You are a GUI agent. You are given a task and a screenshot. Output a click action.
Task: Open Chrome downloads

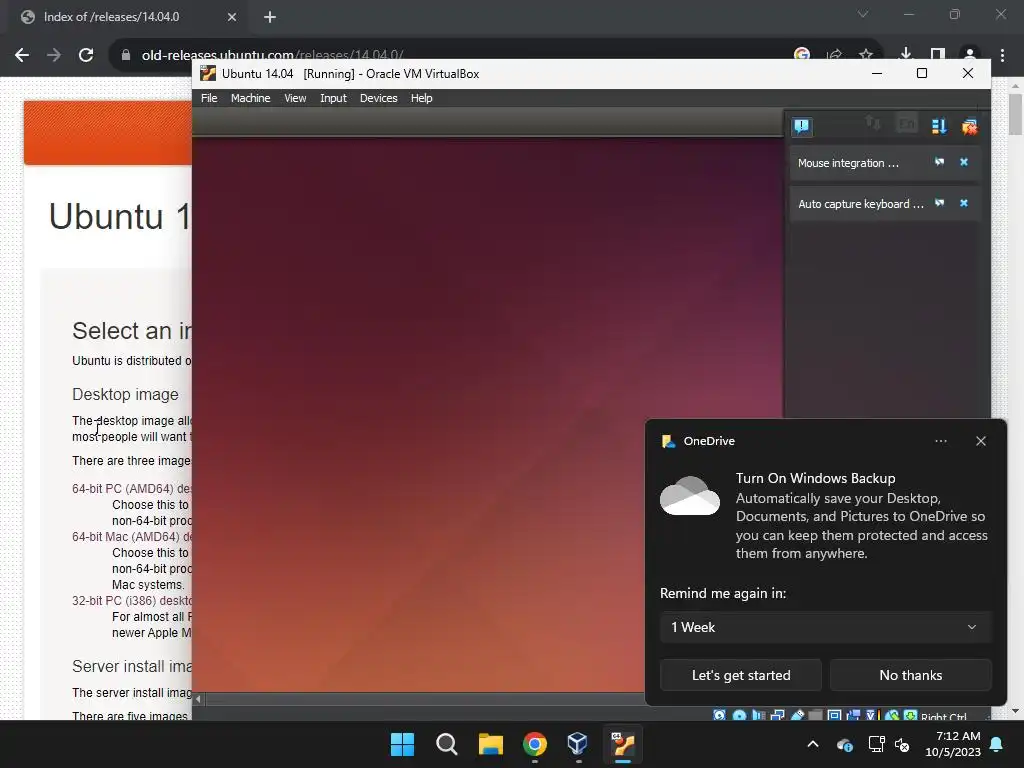905,55
